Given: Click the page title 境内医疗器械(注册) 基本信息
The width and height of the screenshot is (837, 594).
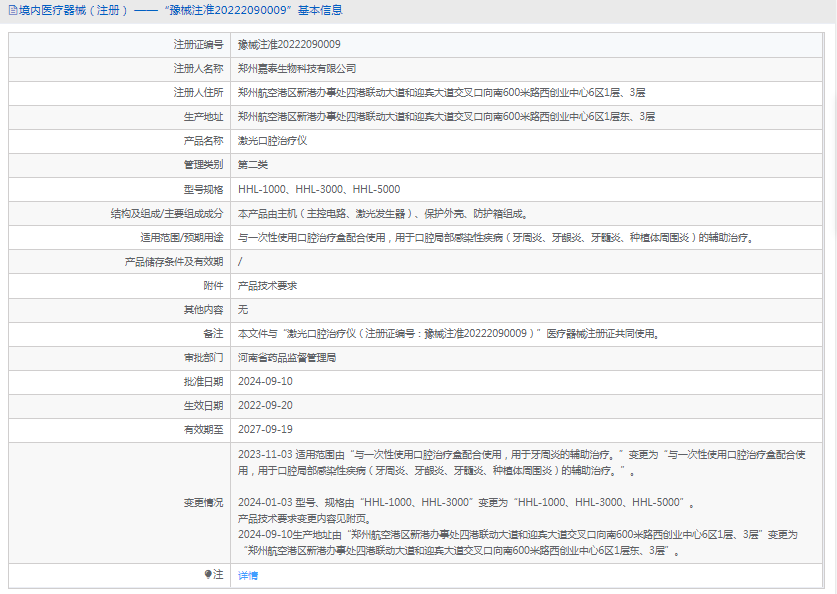Looking at the screenshot, I should pos(181,10).
